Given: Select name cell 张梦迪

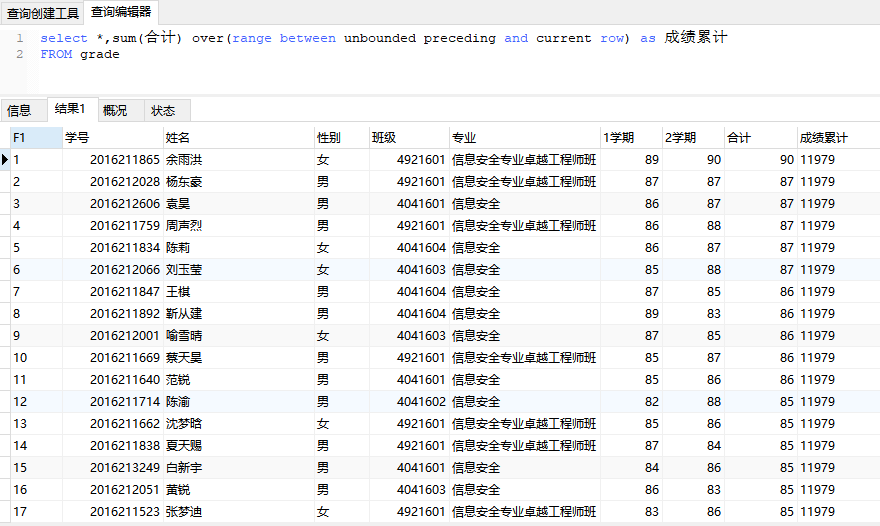Looking at the screenshot, I should 239,512.
